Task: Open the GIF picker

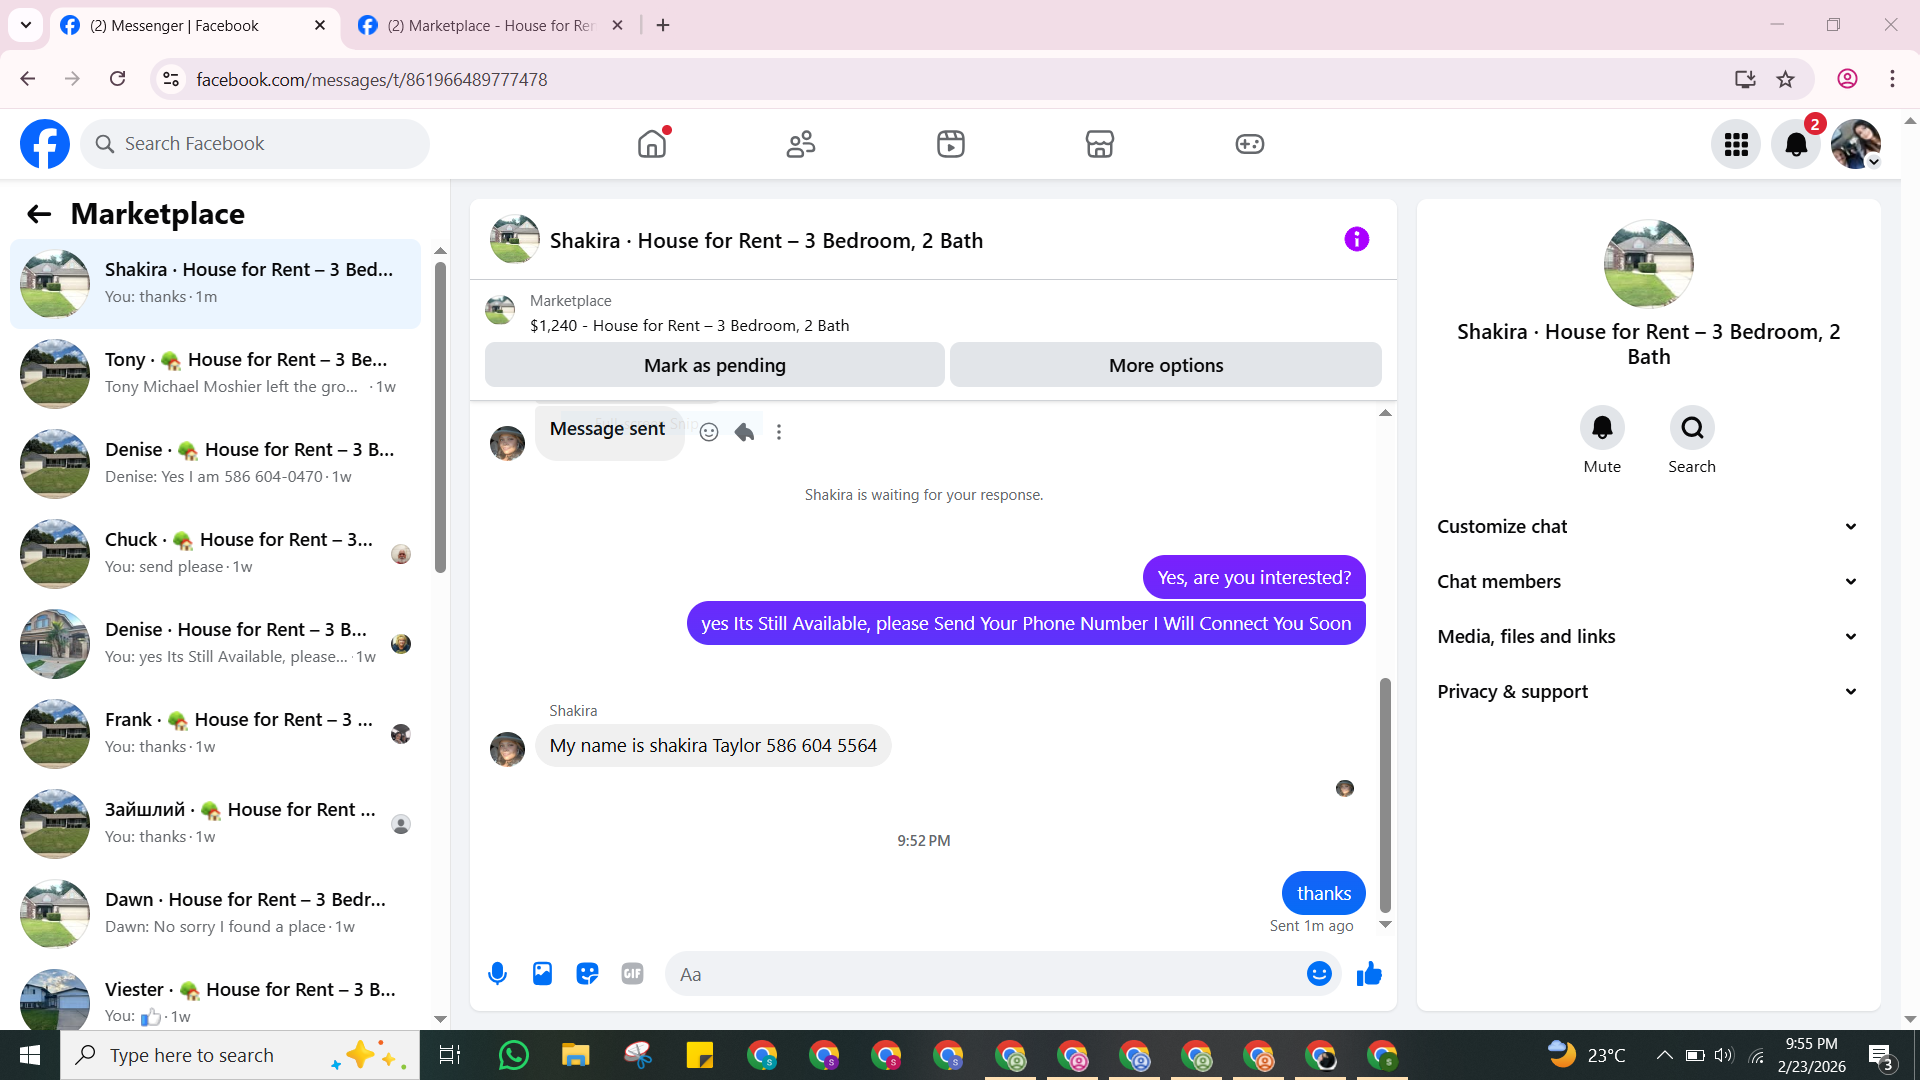Action: tap(632, 974)
